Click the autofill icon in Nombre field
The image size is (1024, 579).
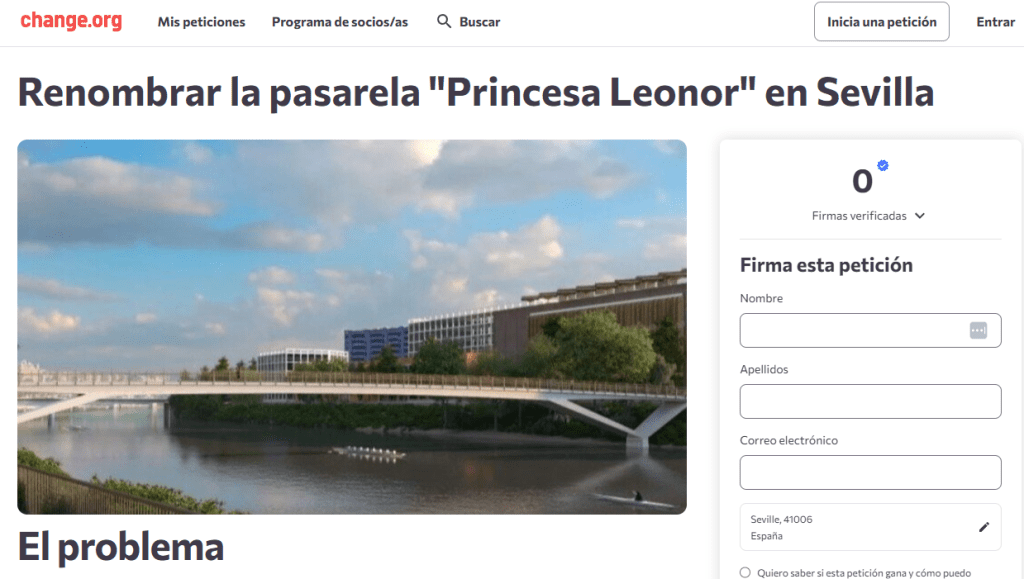(x=978, y=330)
